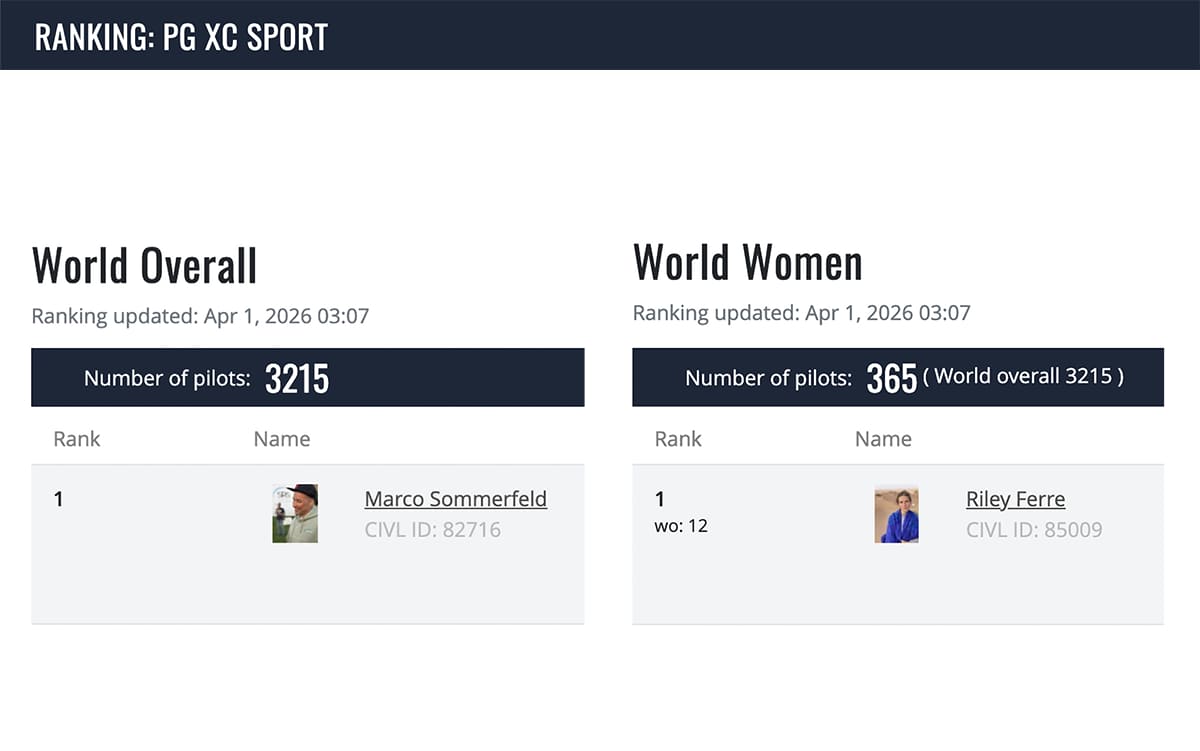Viewport: 1200px width, 751px height.
Task: Click the 'wo: 12' overall rank label
Action: pyautogui.click(x=681, y=525)
